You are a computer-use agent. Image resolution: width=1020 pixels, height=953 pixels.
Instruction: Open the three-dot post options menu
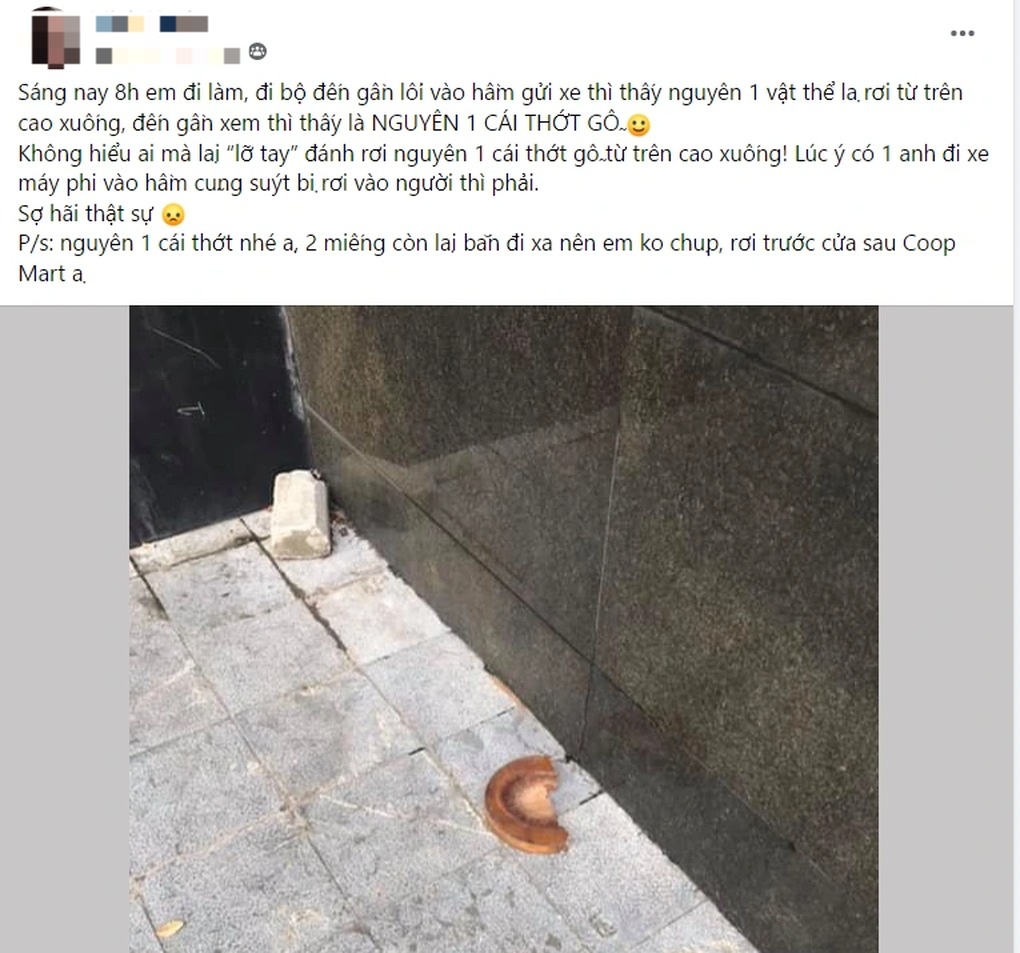(962, 33)
